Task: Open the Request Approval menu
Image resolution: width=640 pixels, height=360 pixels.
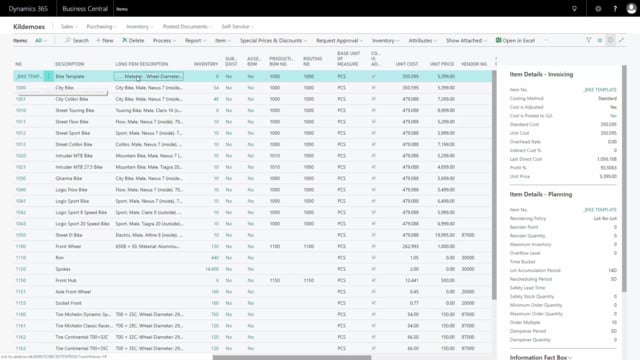Action: 339,40
